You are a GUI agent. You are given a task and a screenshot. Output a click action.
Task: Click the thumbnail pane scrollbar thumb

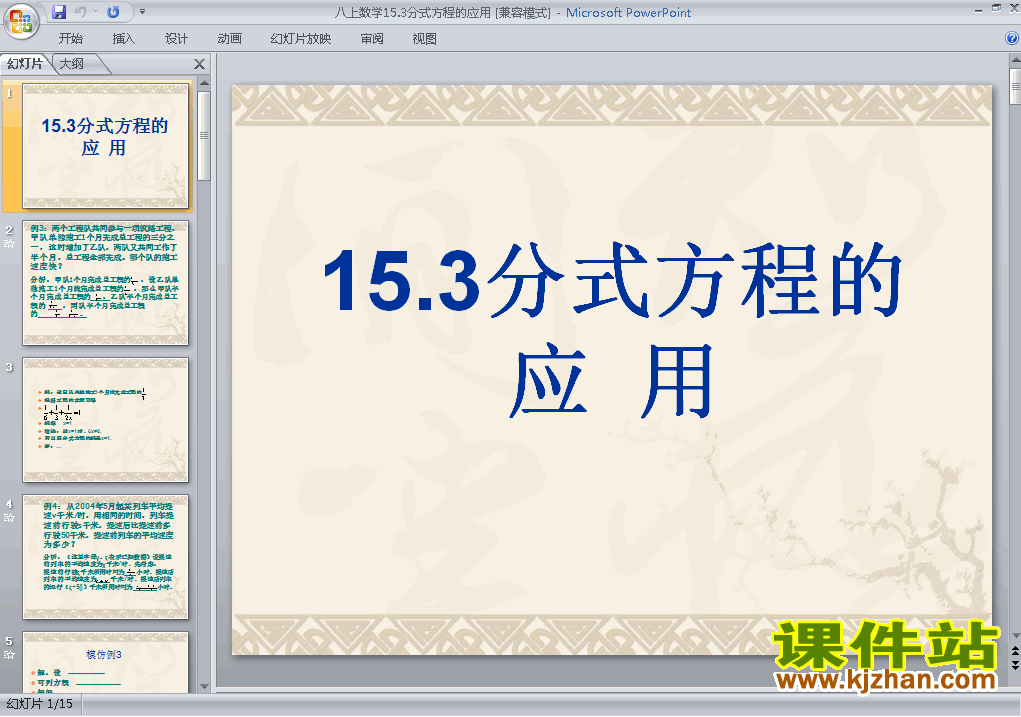pos(204,135)
